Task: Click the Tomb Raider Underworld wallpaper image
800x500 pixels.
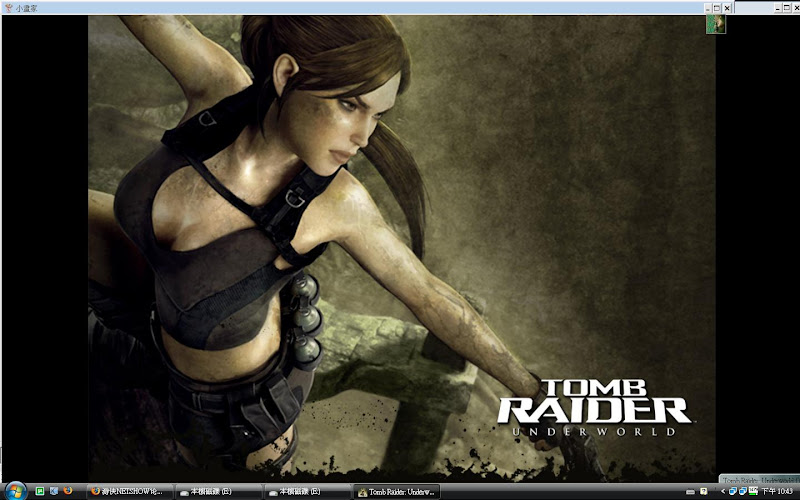Action: [x=402, y=248]
